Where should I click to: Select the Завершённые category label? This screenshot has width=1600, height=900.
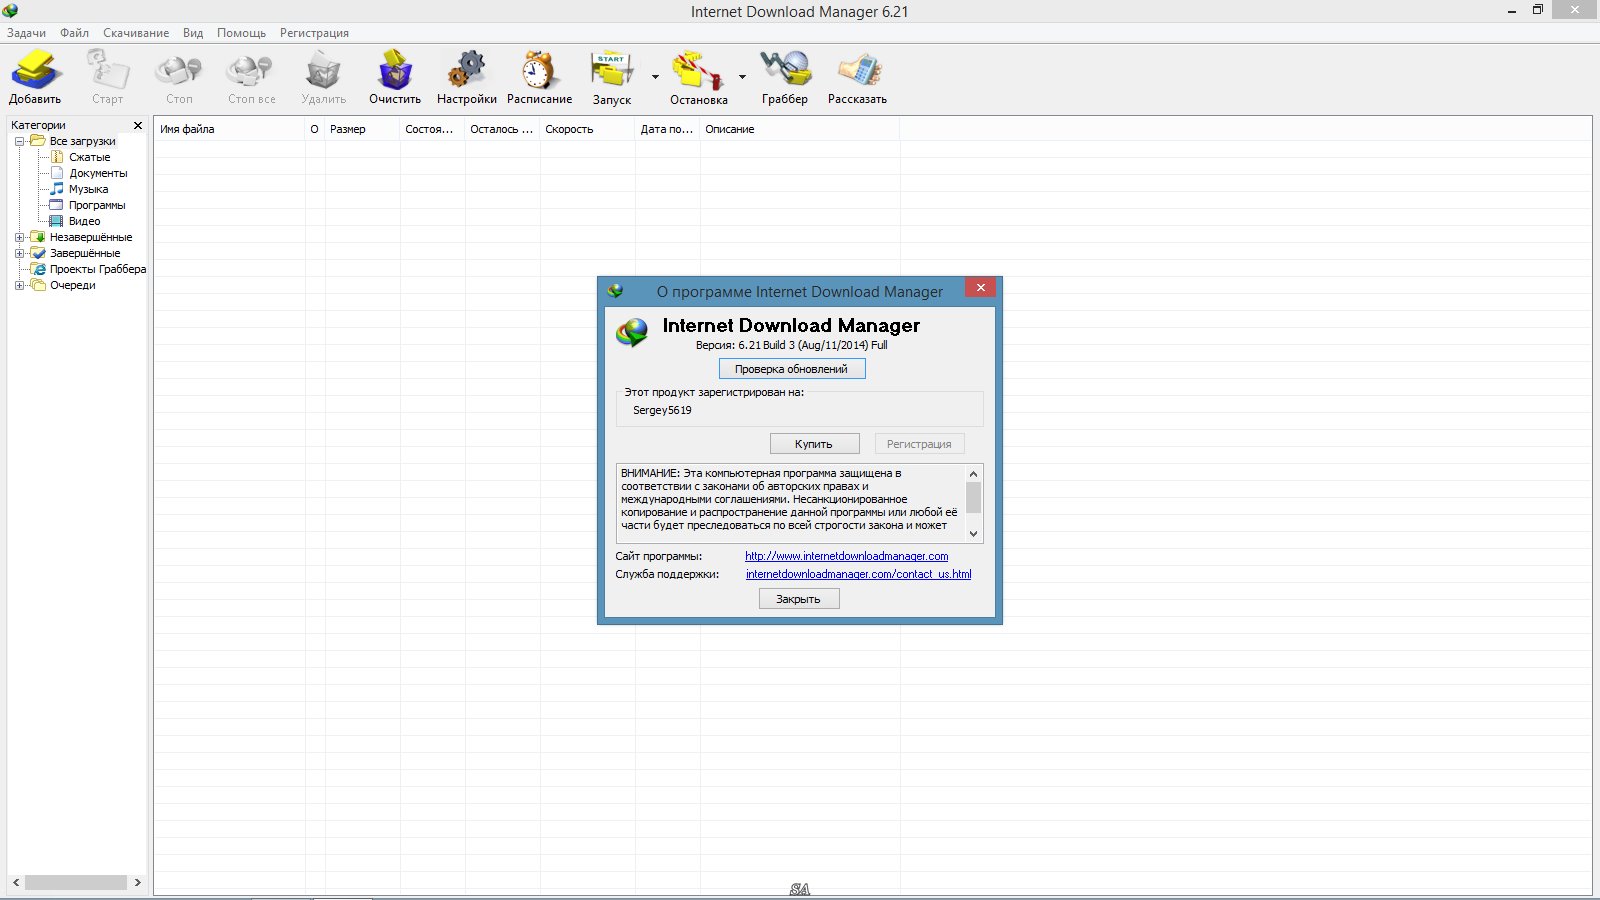point(85,253)
